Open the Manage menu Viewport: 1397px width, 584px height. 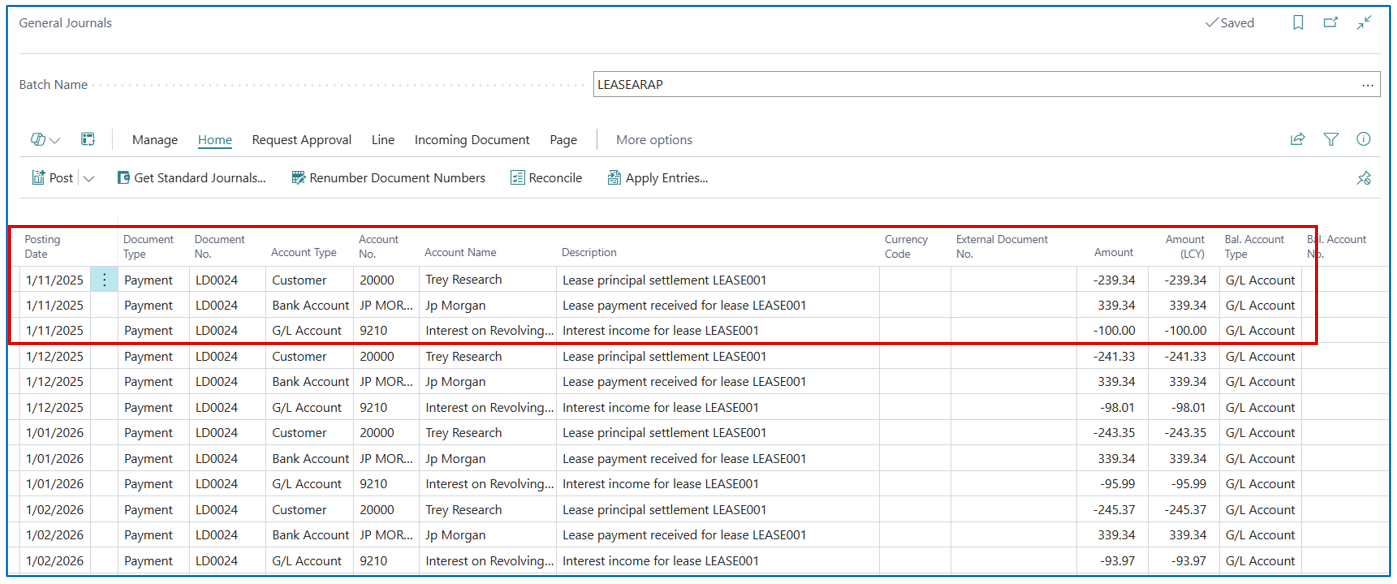[155, 140]
